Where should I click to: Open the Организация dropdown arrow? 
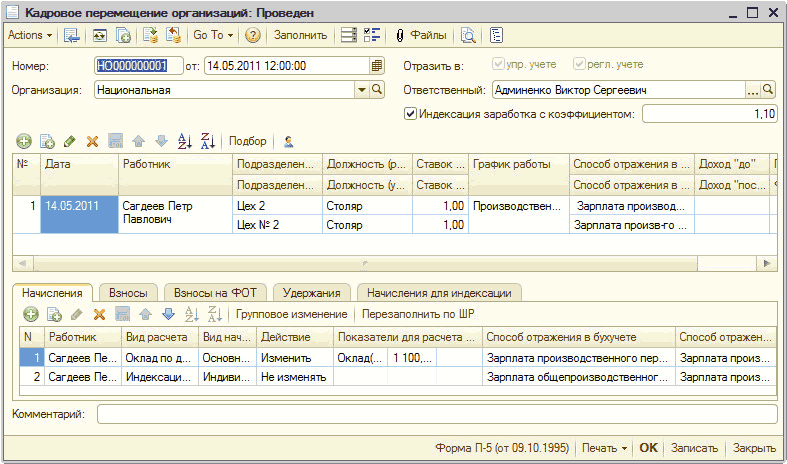pyautogui.click(x=362, y=90)
